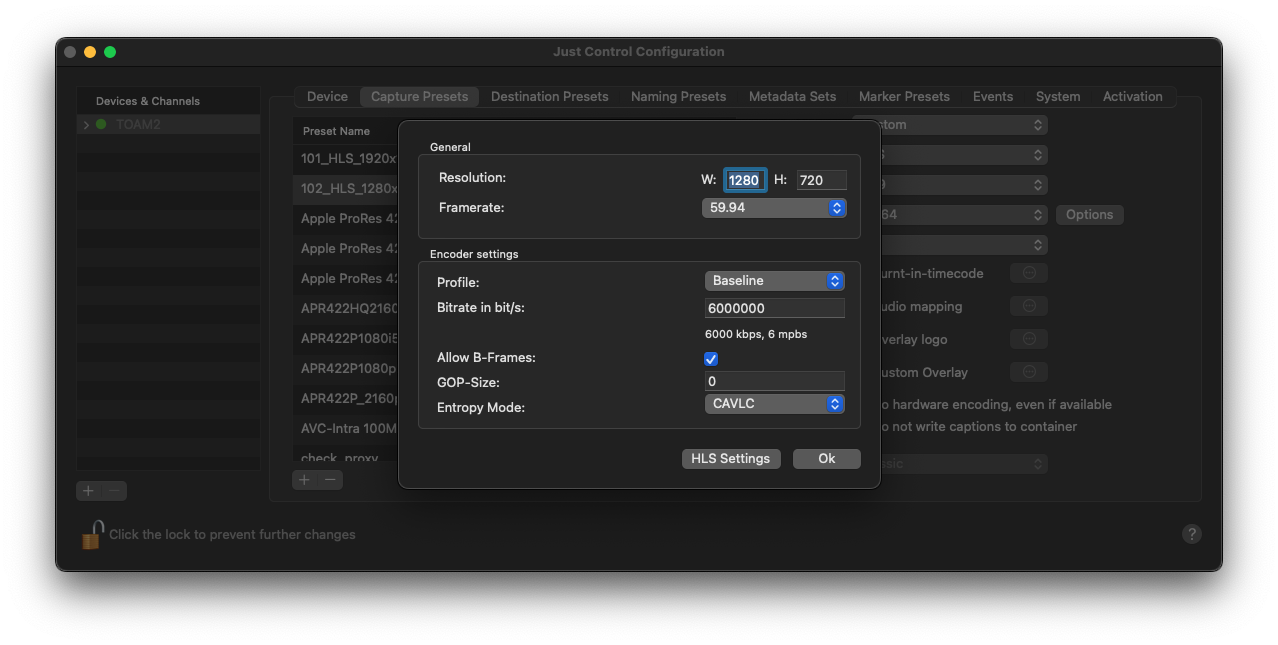Remove a device with the sidebar minus button
This screenshot has width=1278, height=645.
click(115, 491)
